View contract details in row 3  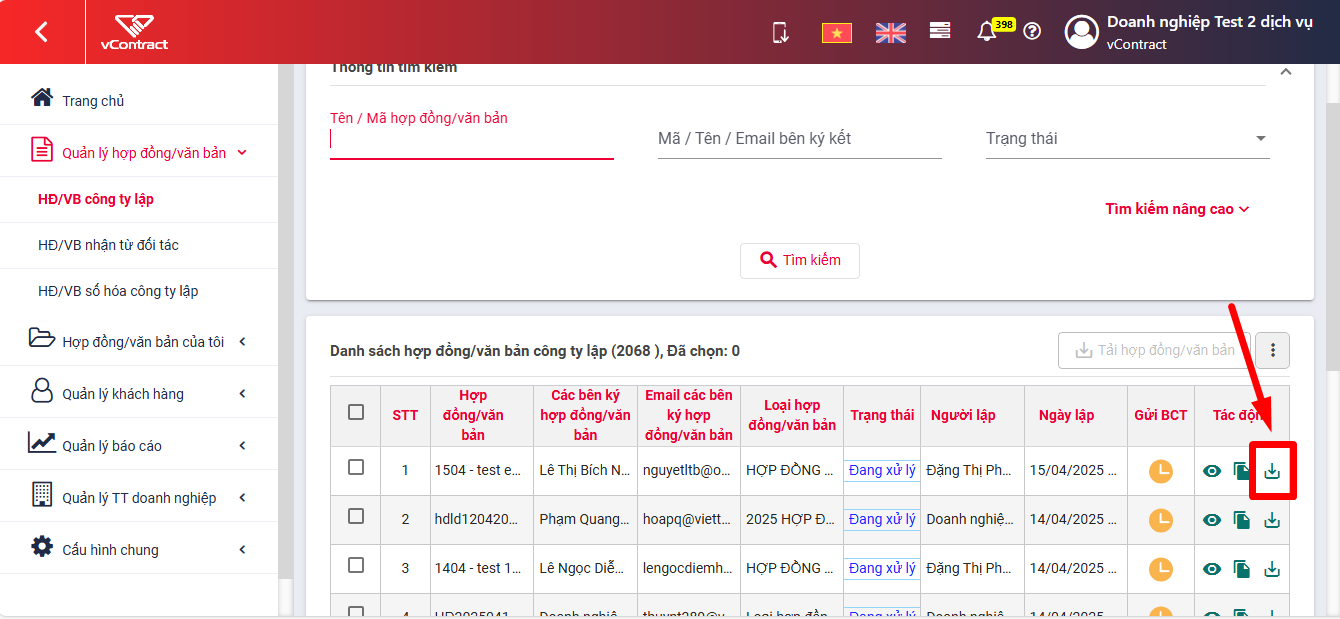(x=1212, y=569)
